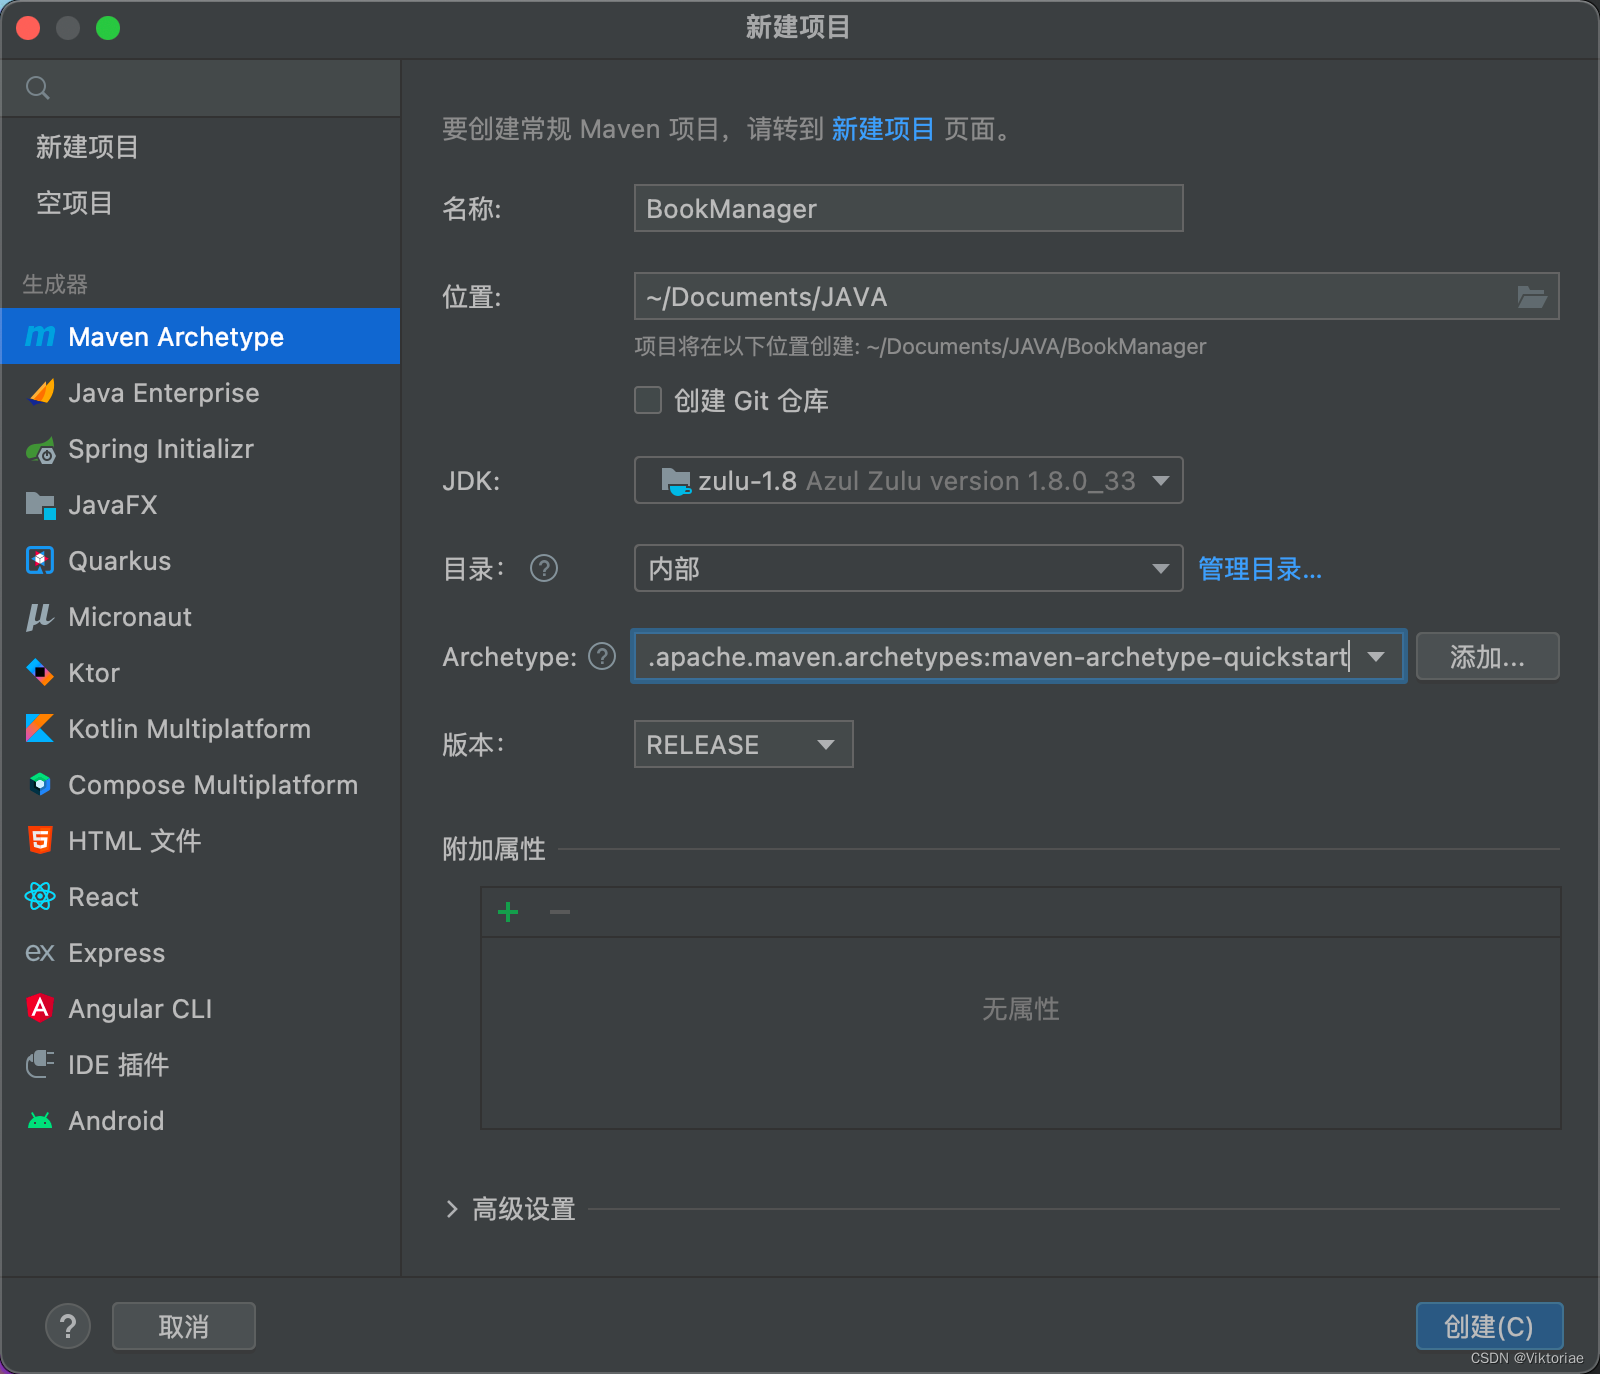This screenshot has width=1600, height=1374.
Task: Choose Quarkus generator
Action: click(x=200, y=561)
